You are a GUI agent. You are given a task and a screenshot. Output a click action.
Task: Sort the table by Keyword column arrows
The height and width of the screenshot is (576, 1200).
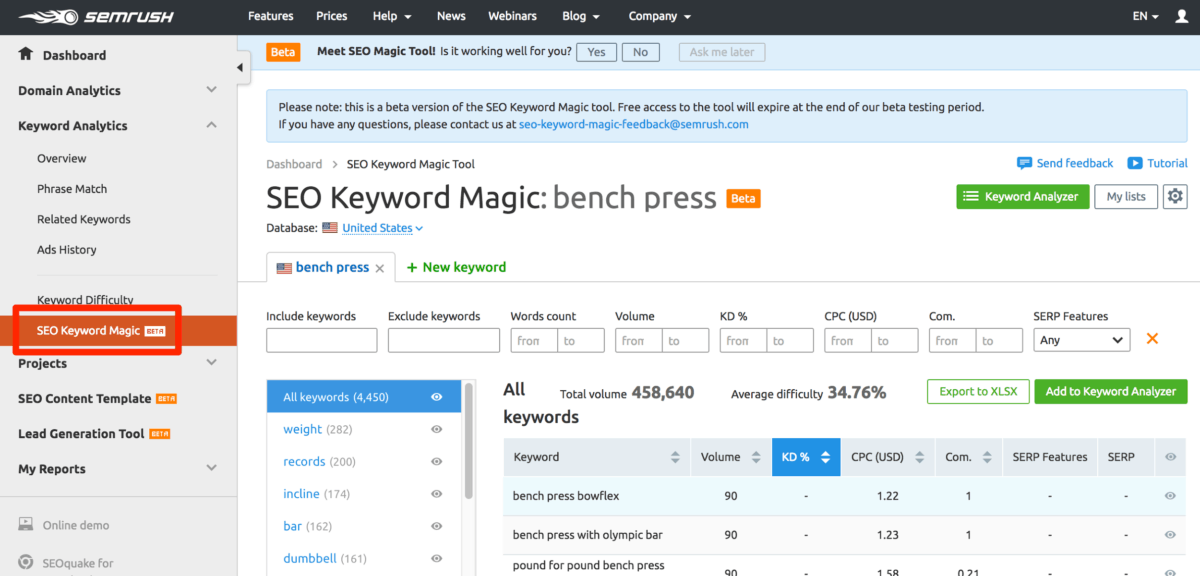(675, 457)
